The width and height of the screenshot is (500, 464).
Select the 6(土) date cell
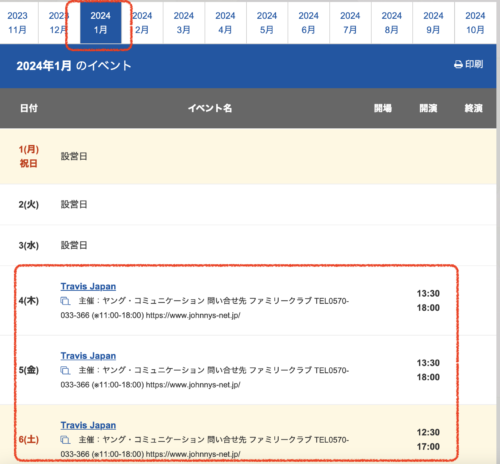29,439
